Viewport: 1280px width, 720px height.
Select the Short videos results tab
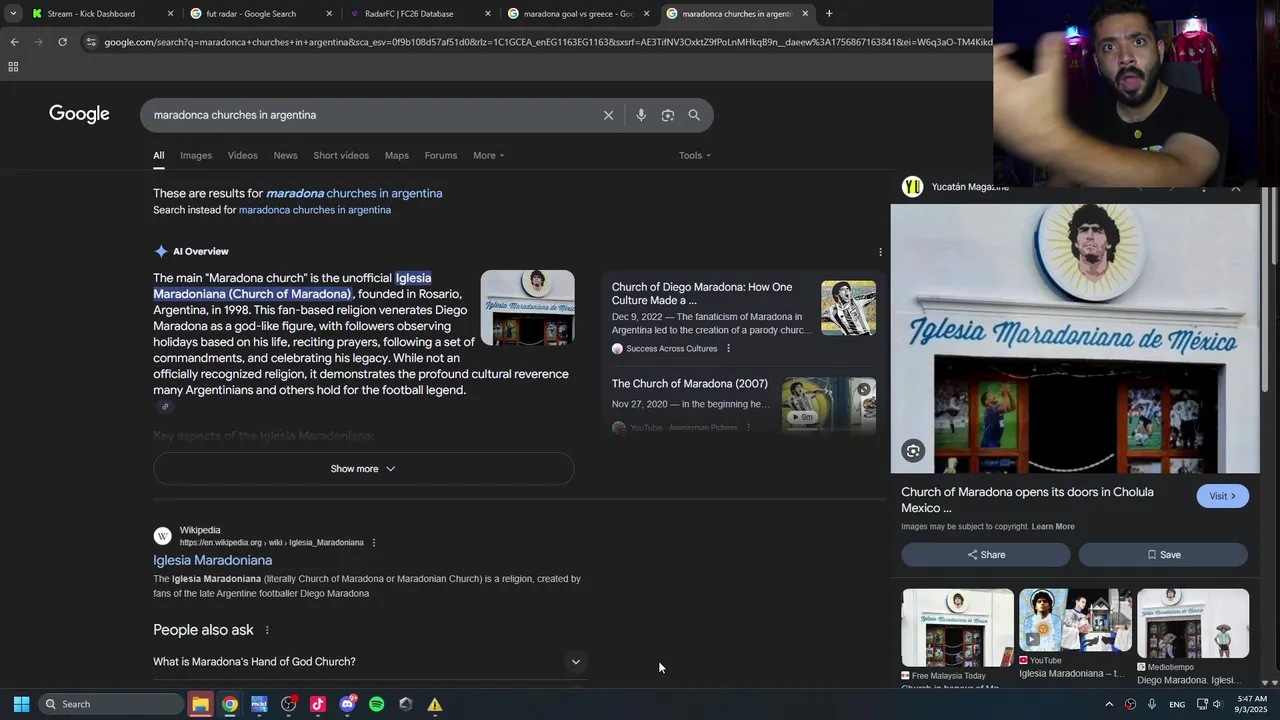[x=341, y=155]
